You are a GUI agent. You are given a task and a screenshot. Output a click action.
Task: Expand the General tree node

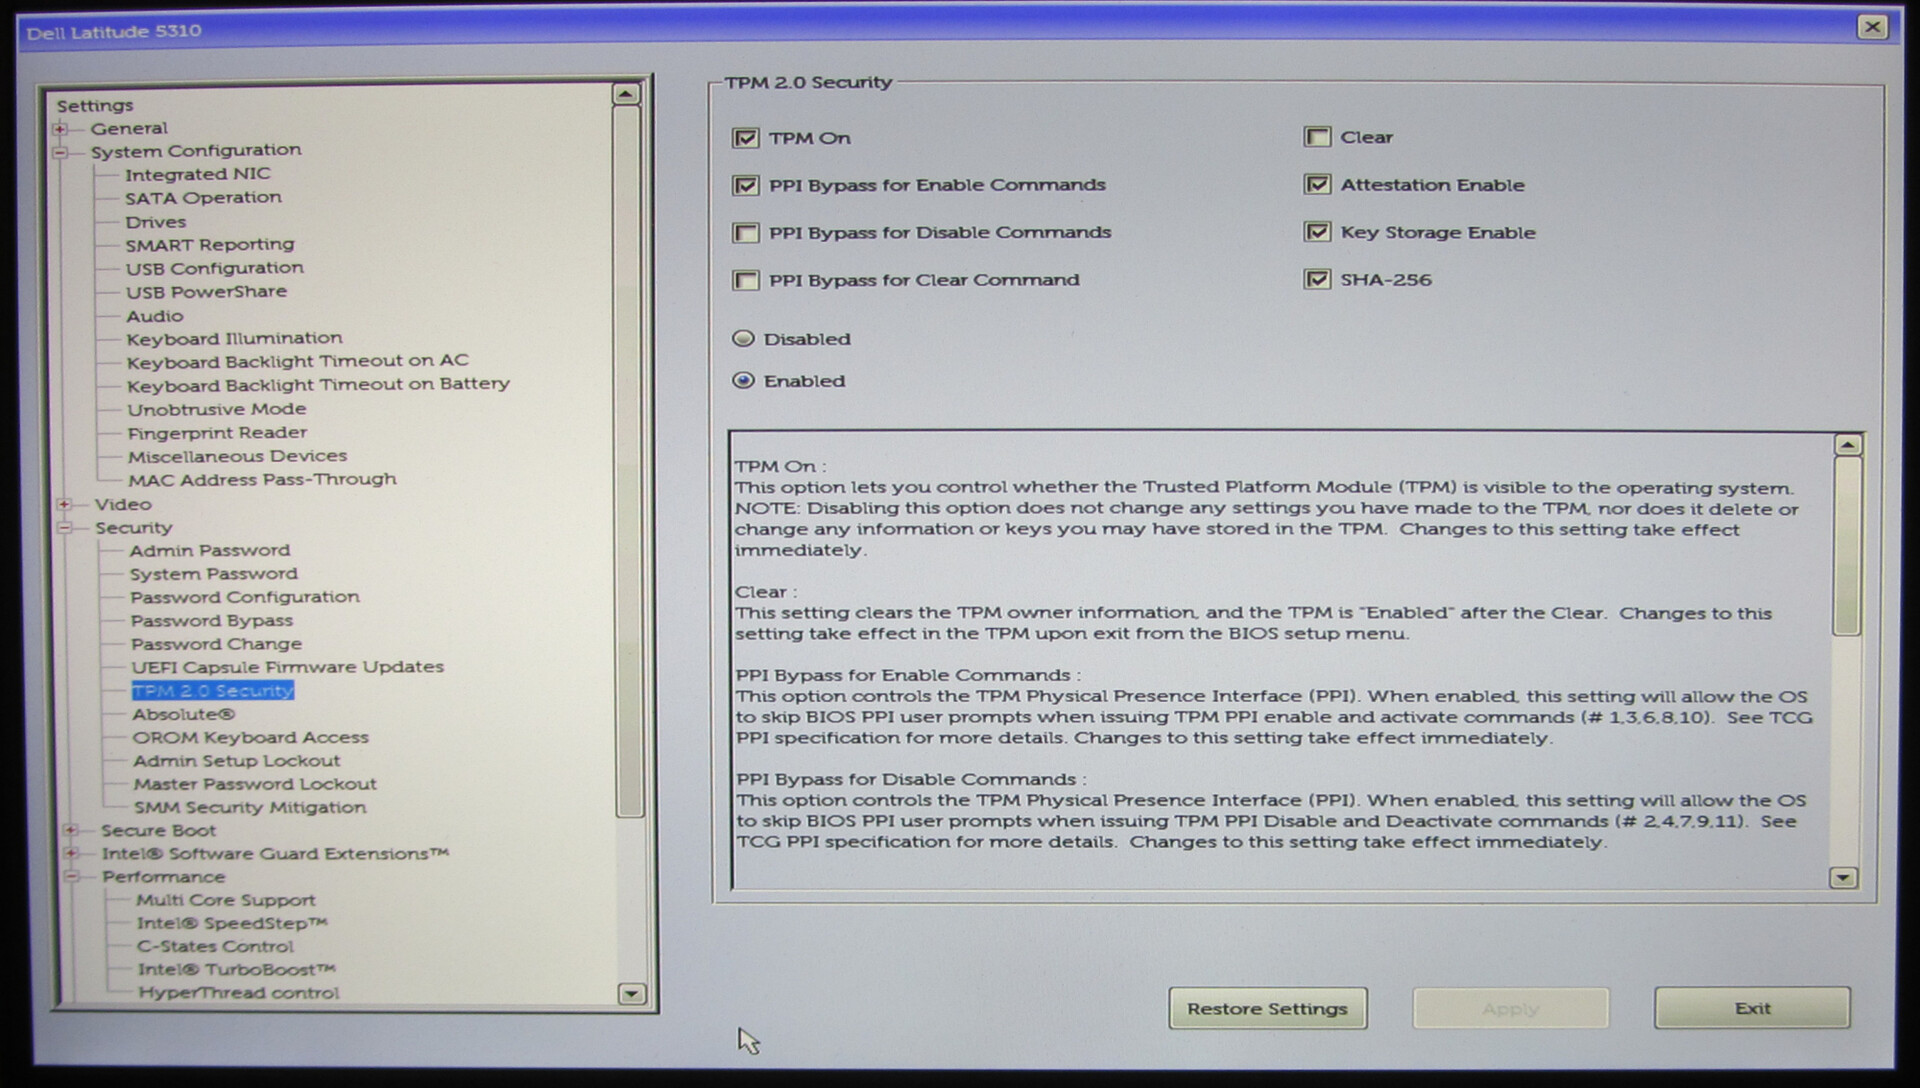[61, 129]
